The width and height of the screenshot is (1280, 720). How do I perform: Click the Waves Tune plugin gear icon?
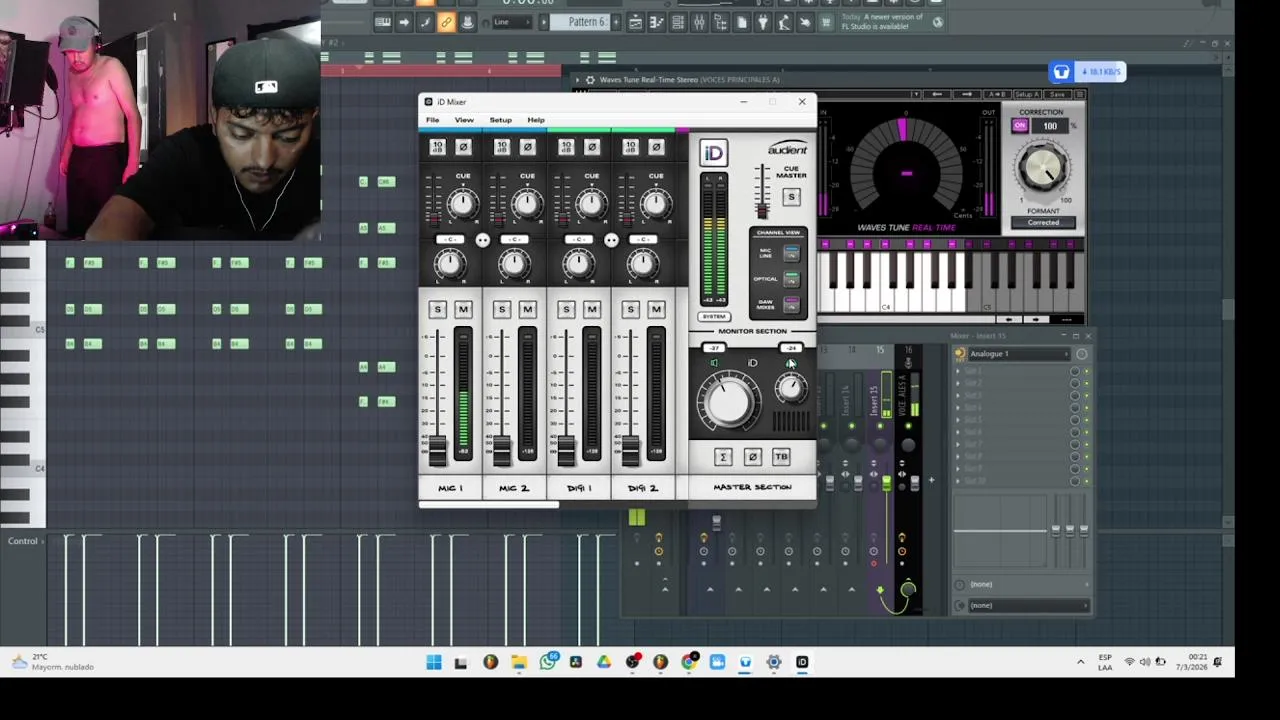(590, 80)
